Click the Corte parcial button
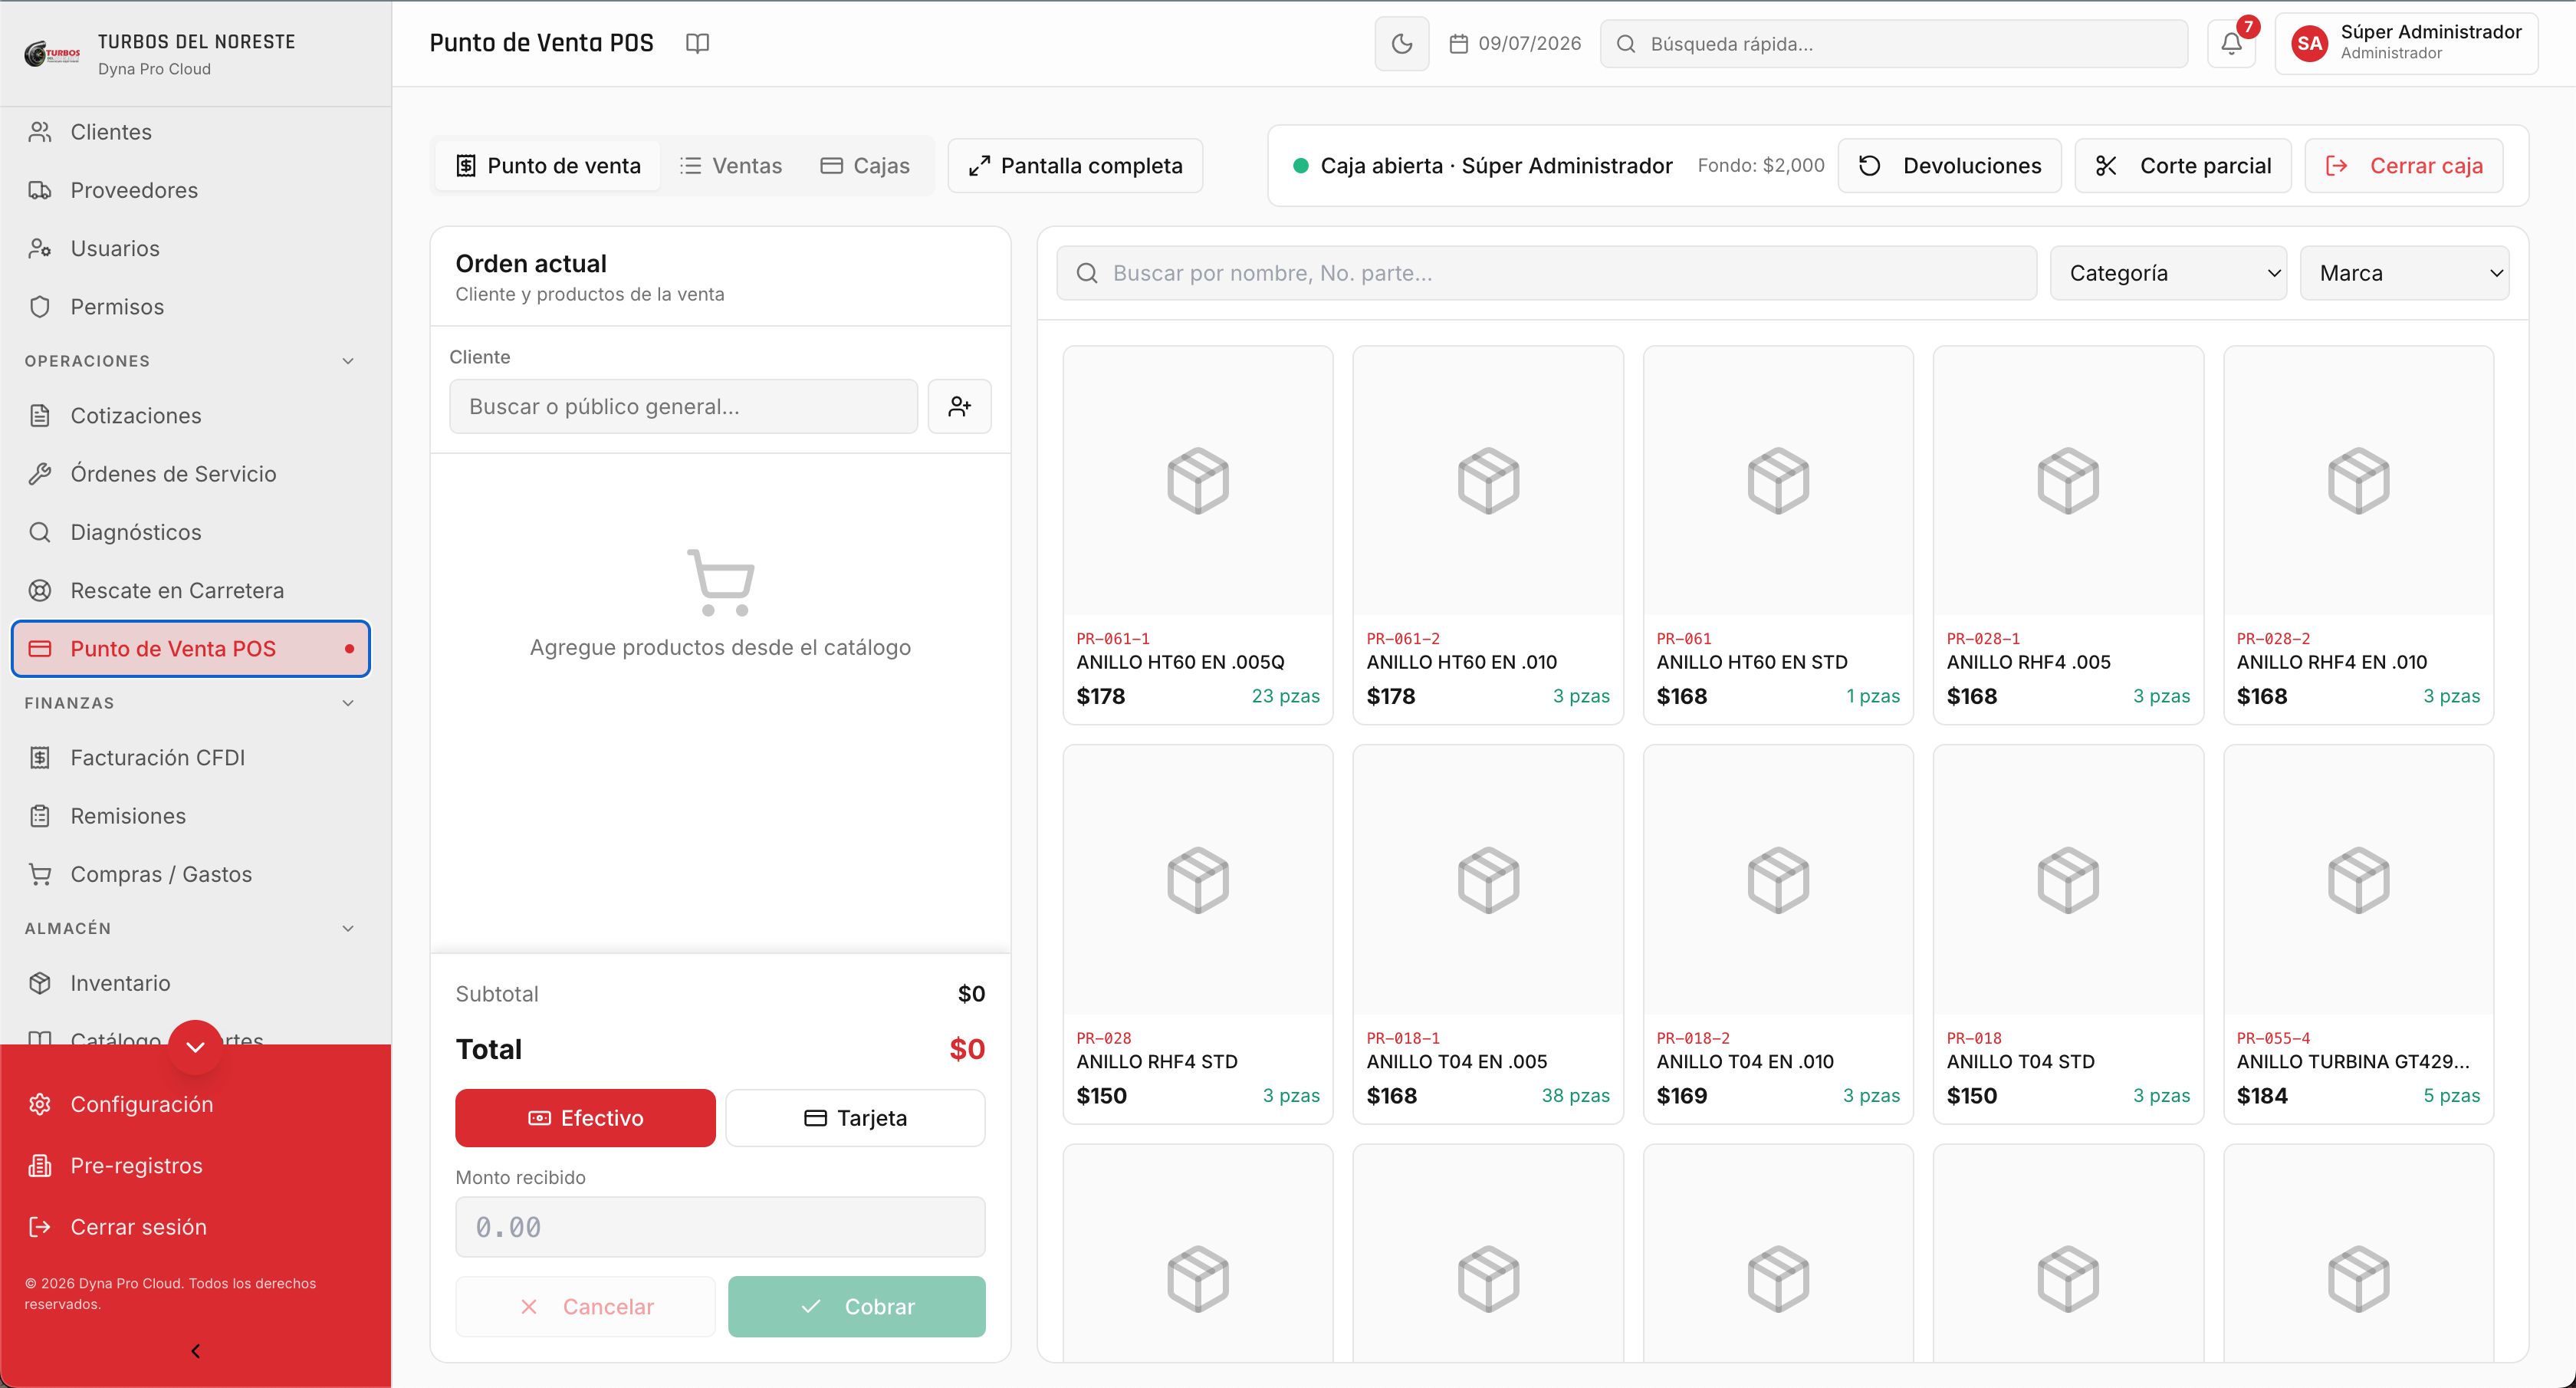 2183,166
